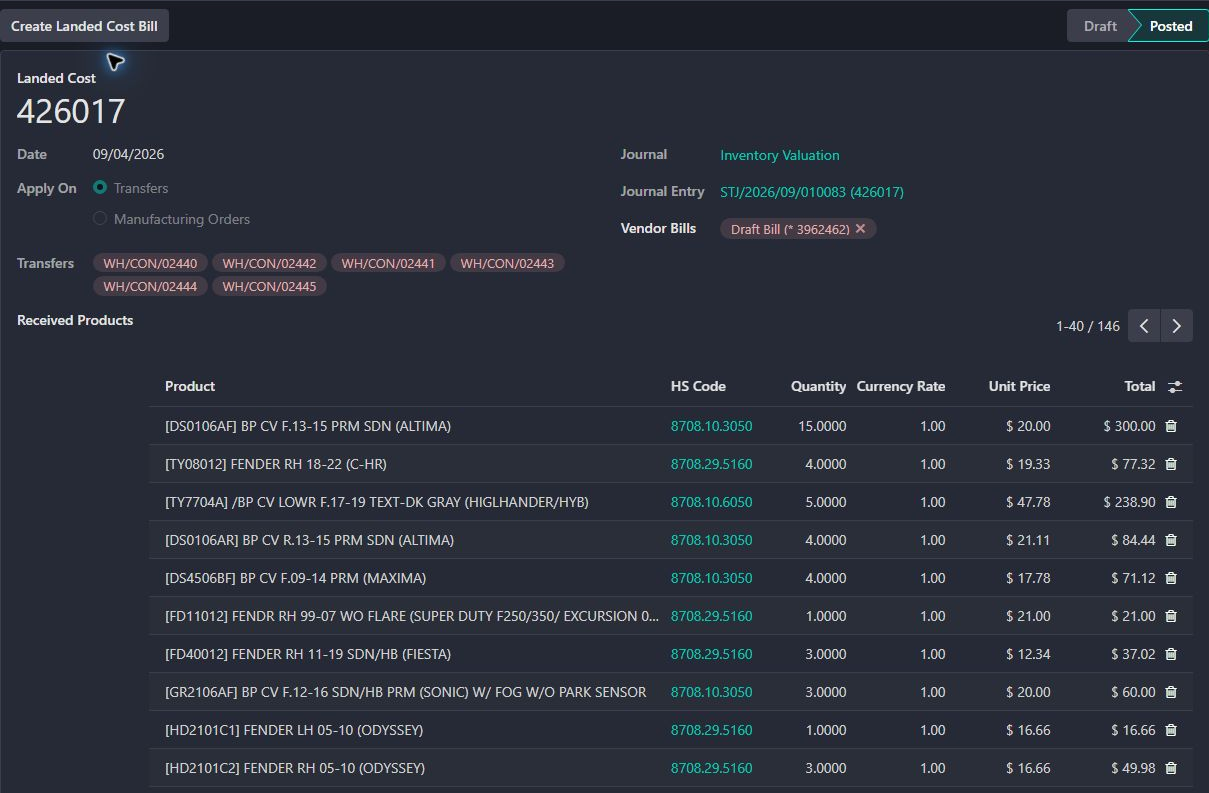This screenshot has height=793, width=1209.
Task: Delete the FD11012 SUPER DUTY fender row
Action: click(1171, 616)
